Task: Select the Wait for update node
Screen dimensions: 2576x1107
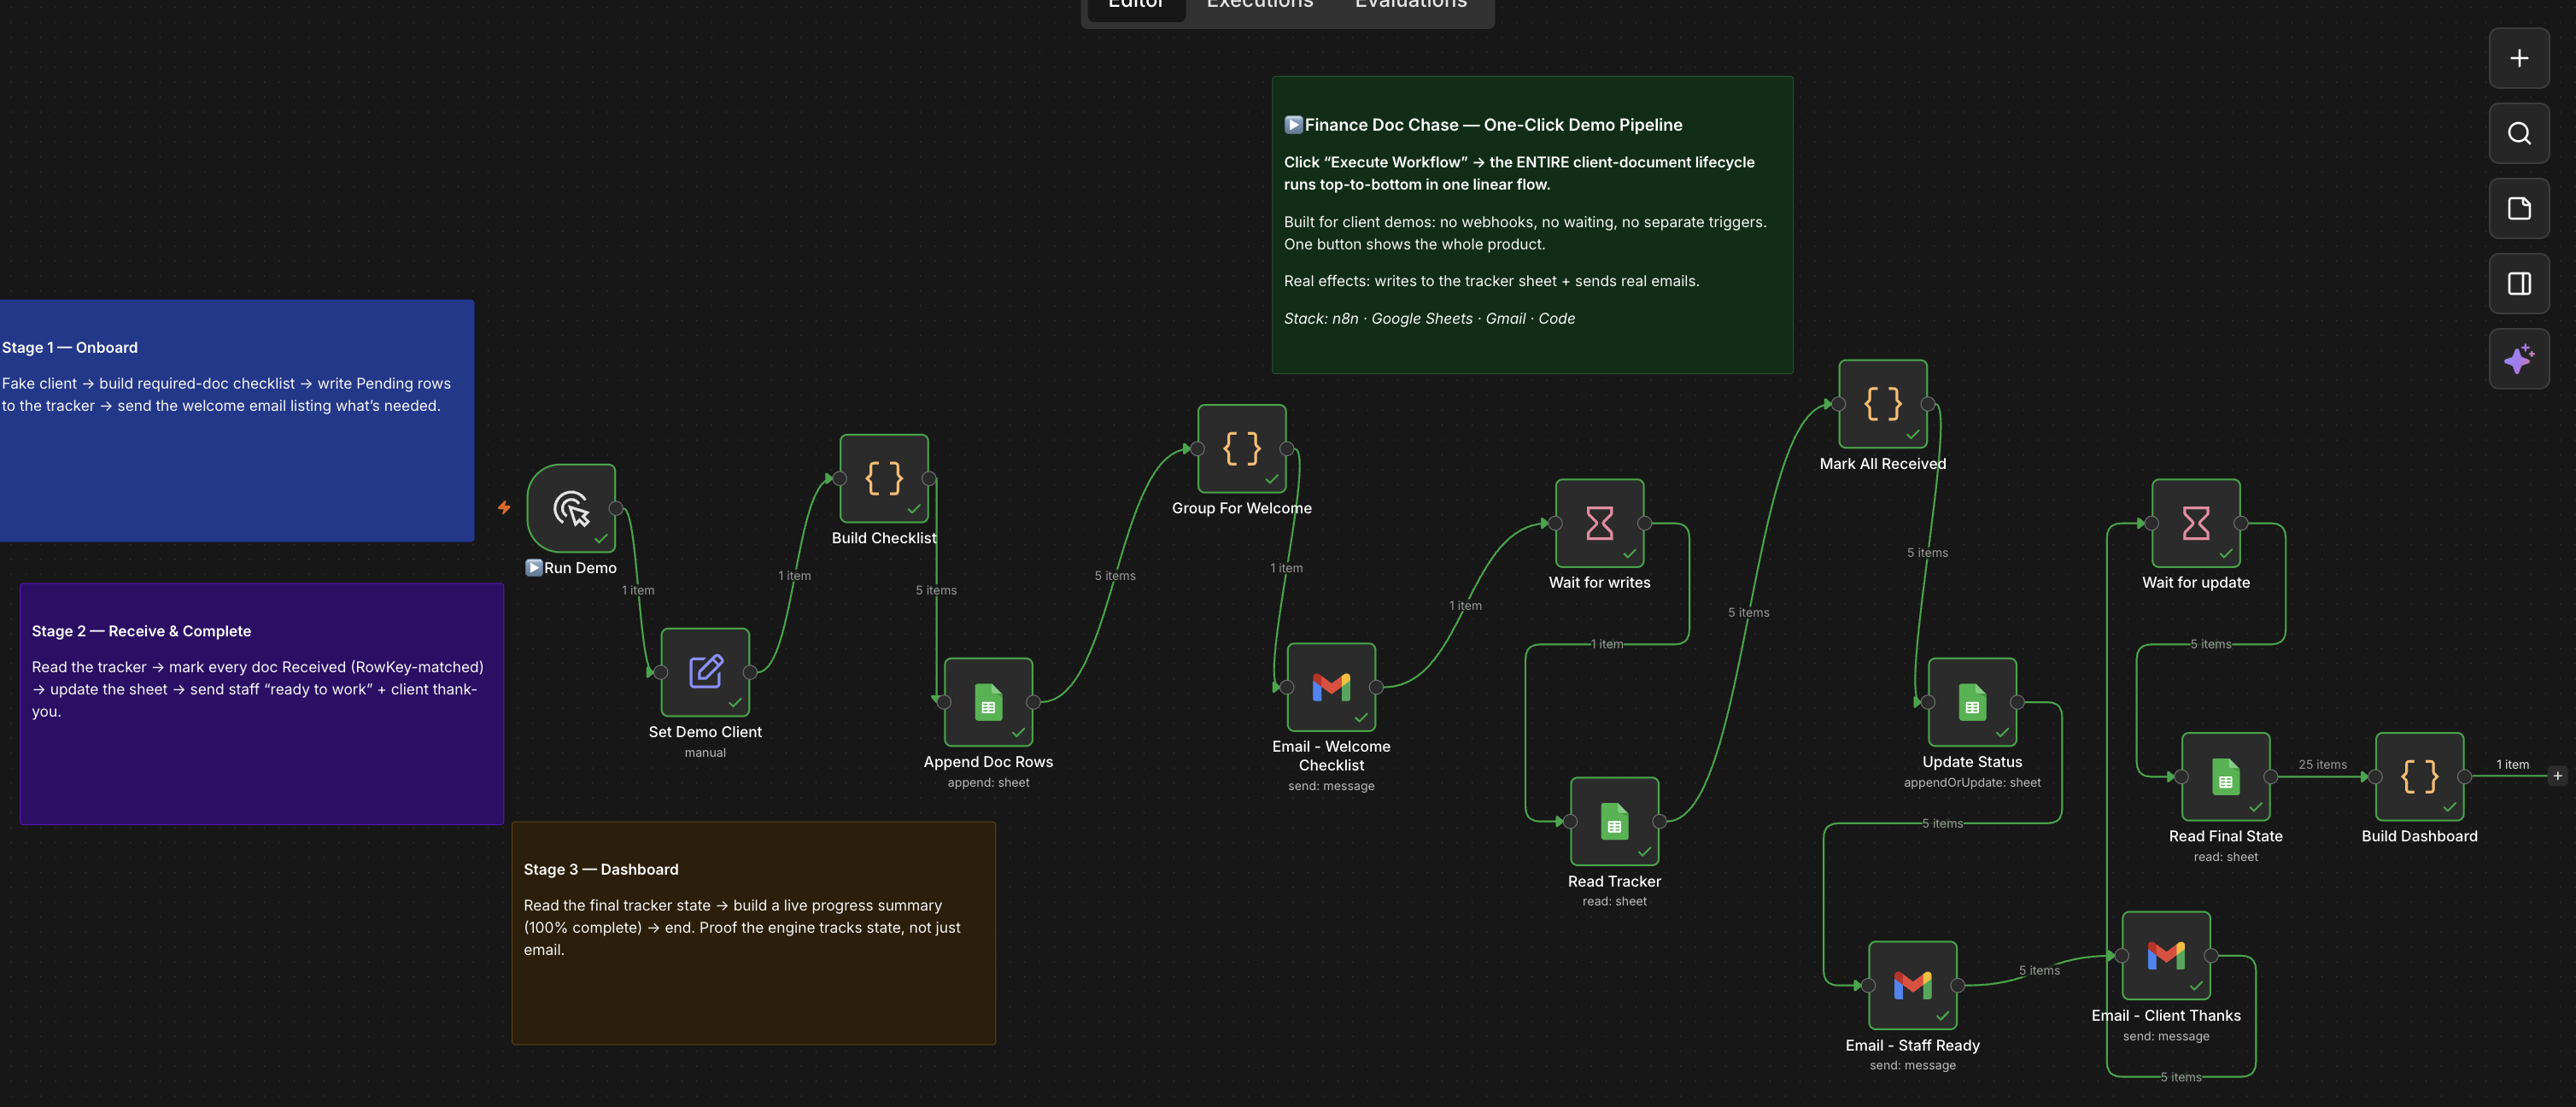Action: [2196, 523]
